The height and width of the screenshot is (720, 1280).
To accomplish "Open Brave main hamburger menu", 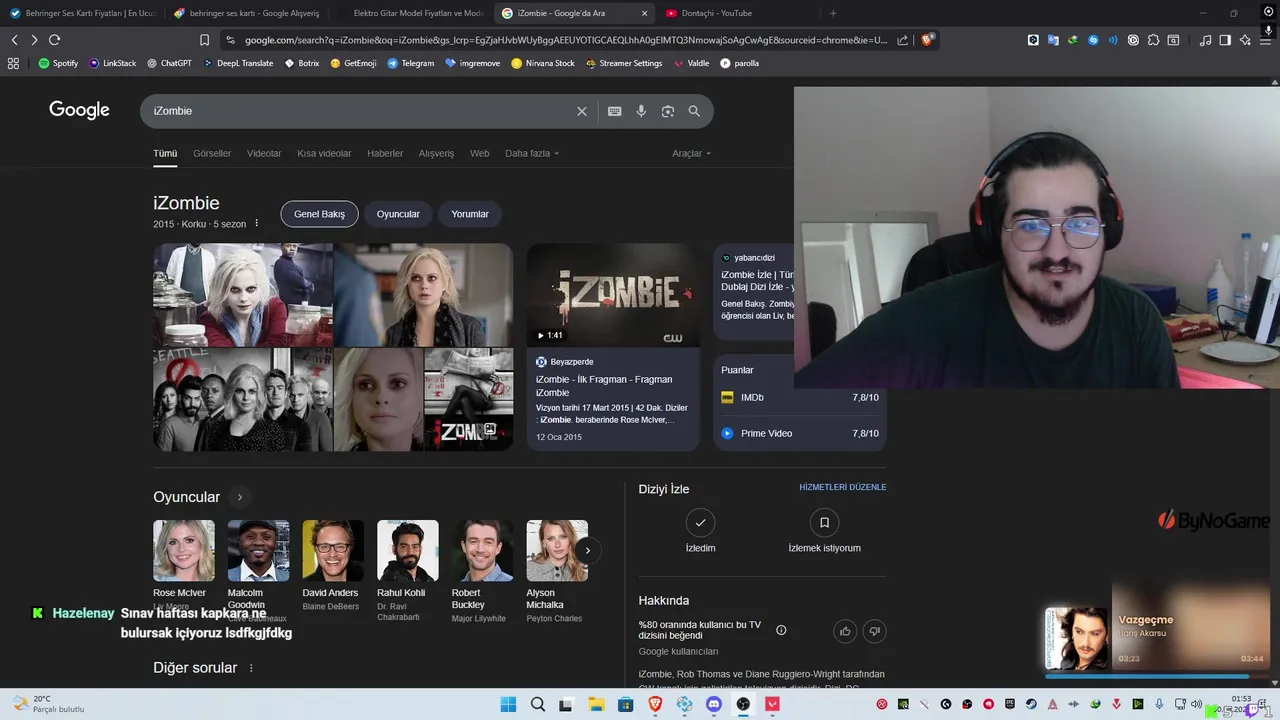I will (x=1265, y=40).
